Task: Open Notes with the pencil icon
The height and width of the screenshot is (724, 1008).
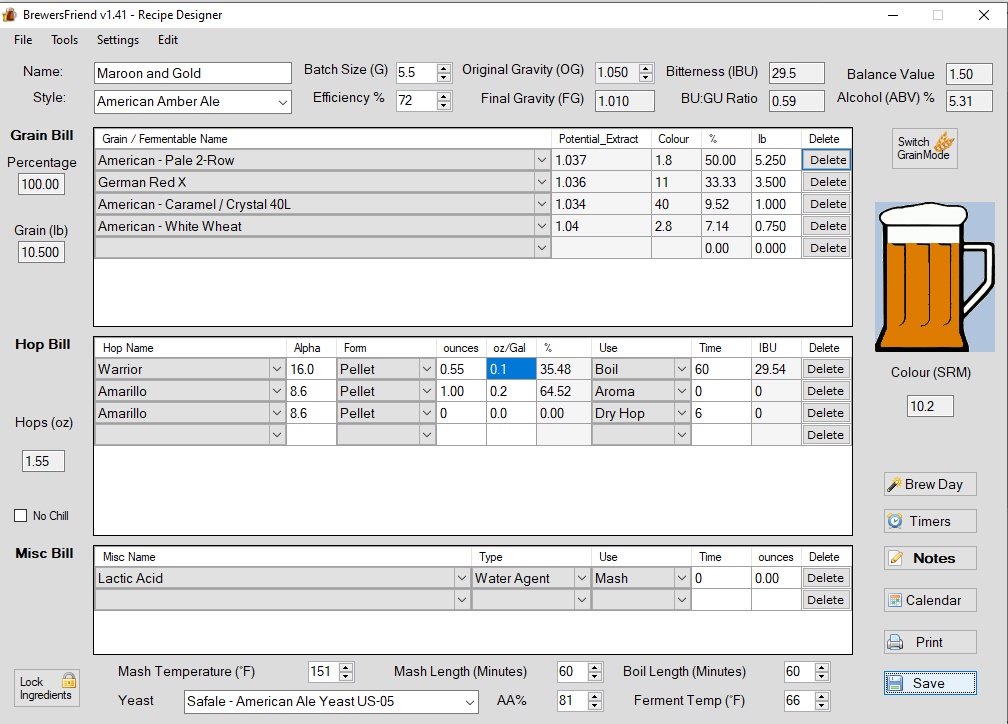Action: coord(929,558)
